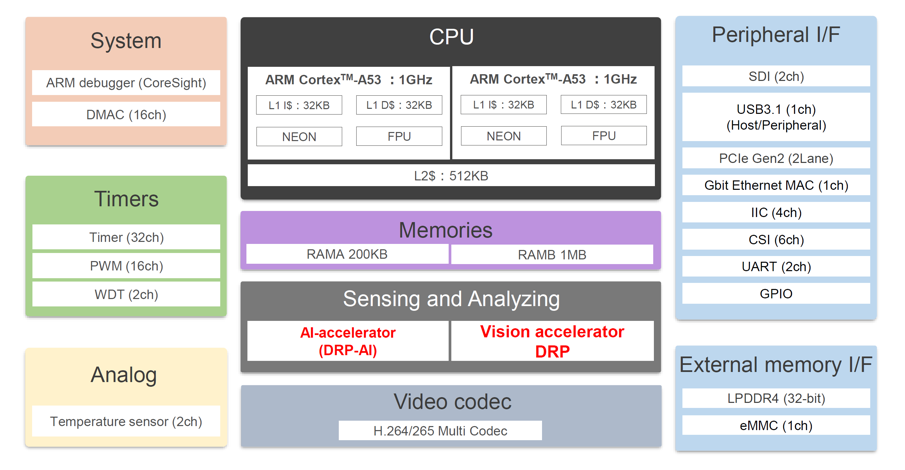Click the RAMB 1MB memory block
905x470 pixels.
coord(552,255)
